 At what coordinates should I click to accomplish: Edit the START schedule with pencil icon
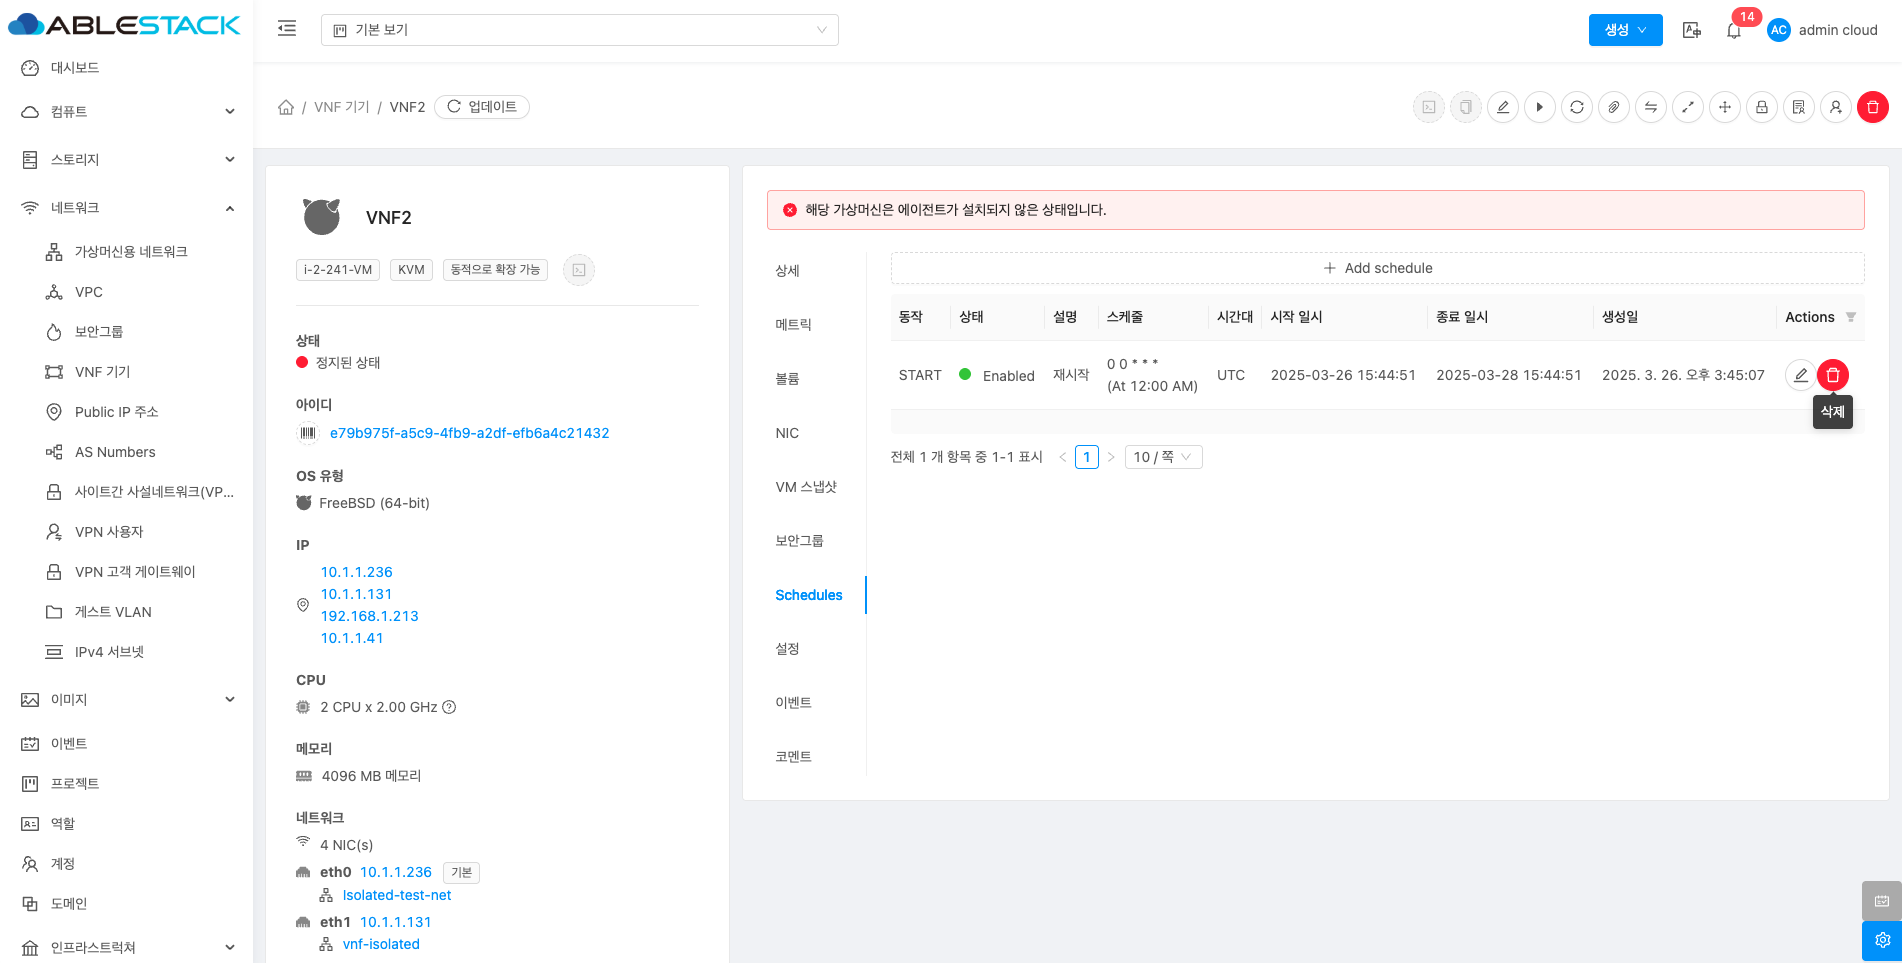click(x=1800, y=375)
